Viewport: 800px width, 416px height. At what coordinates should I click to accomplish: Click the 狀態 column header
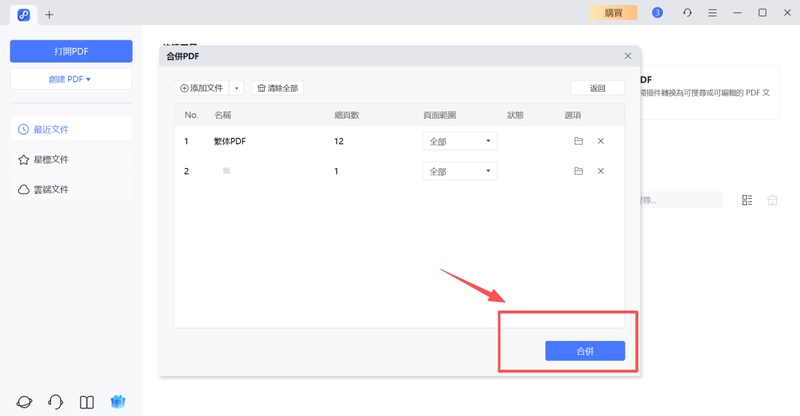pyautogui.click(x=515, y=115)
